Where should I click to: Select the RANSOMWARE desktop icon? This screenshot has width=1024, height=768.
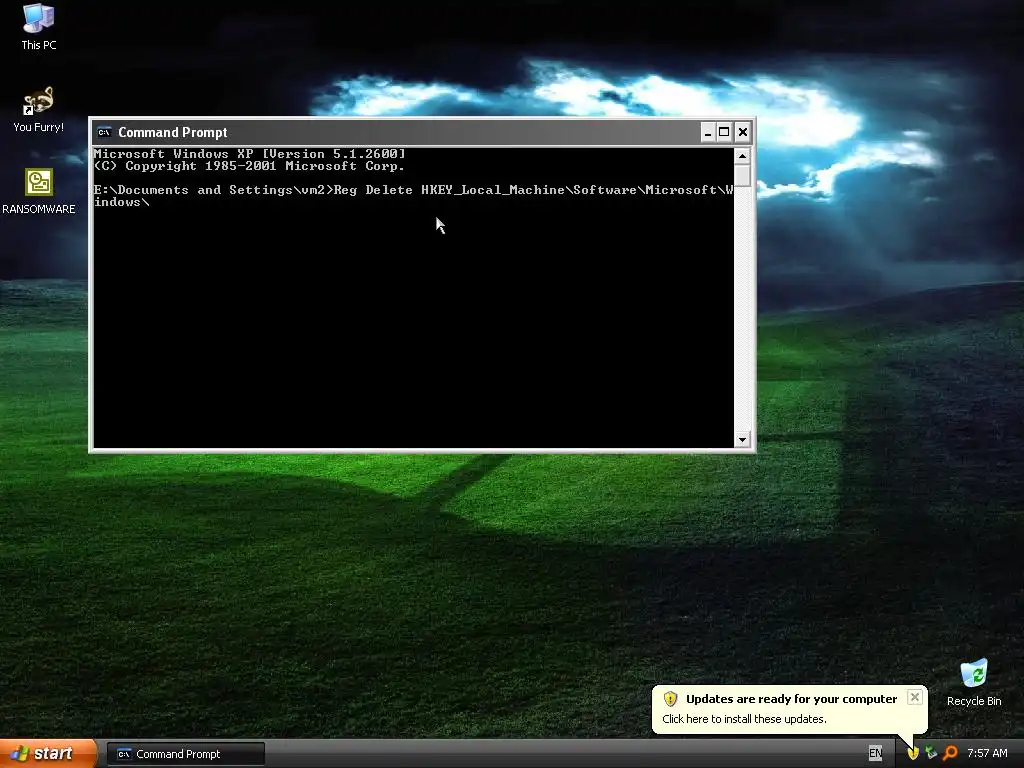coord(39,191)
